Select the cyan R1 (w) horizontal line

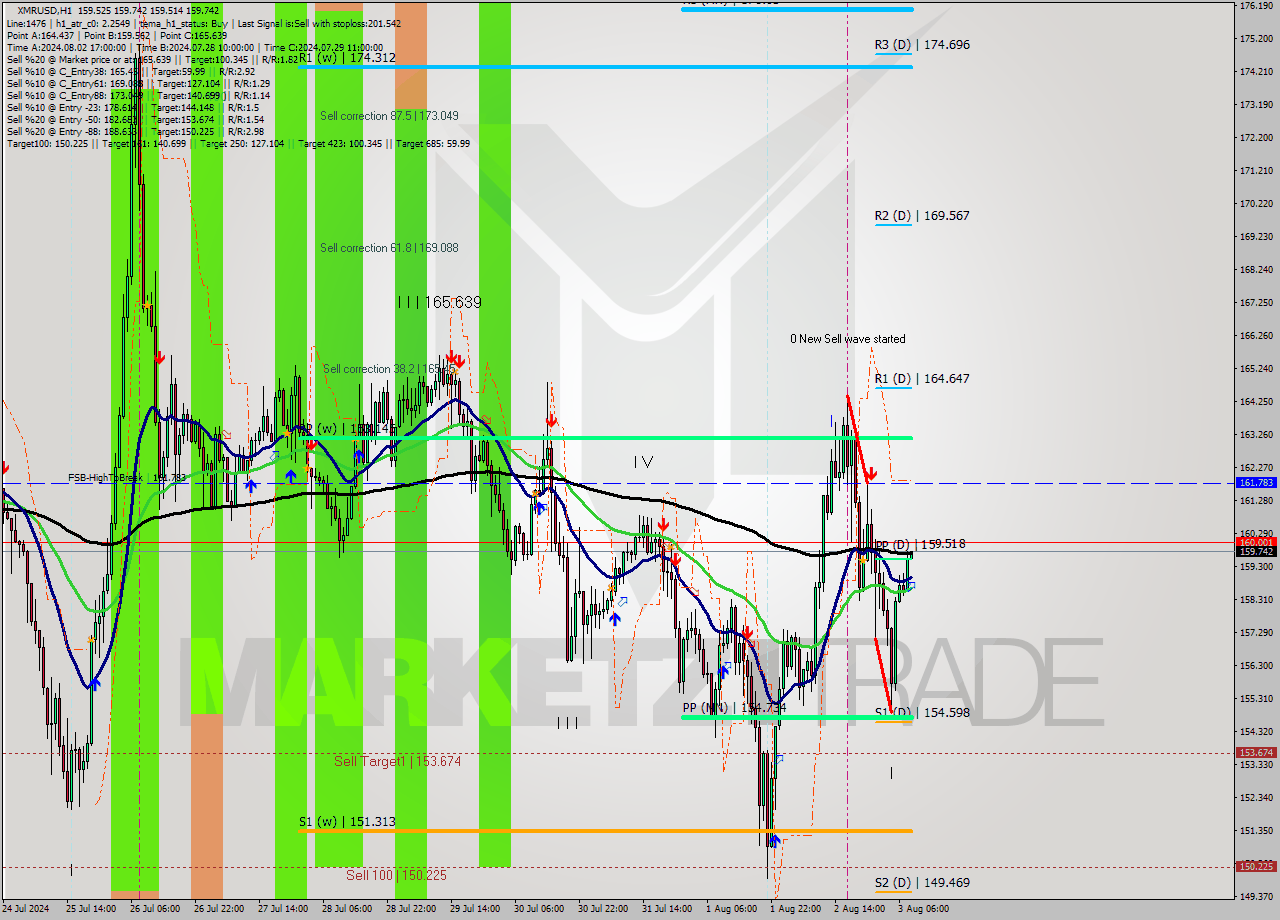coord(605,67)
